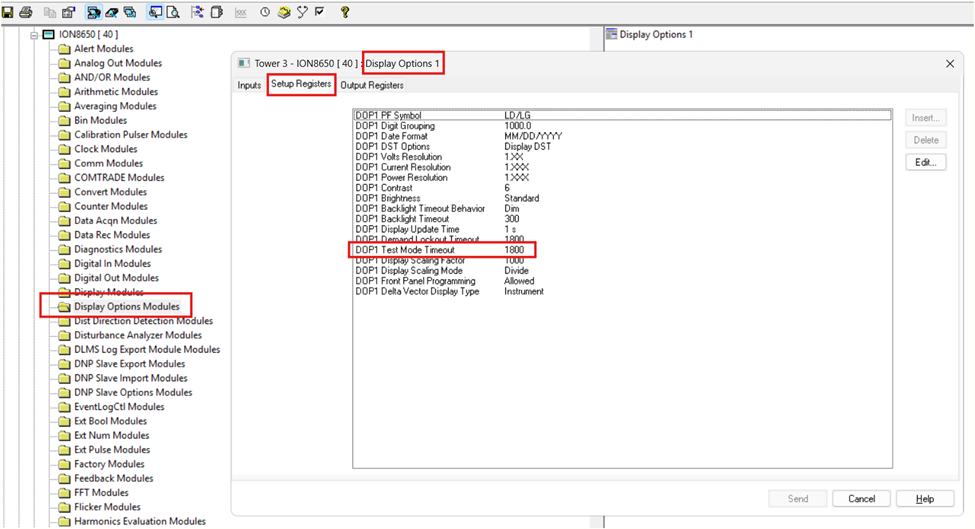Click the folder icon beside Clock Modules
975x529 pixels.
click(x=64, y=149)
